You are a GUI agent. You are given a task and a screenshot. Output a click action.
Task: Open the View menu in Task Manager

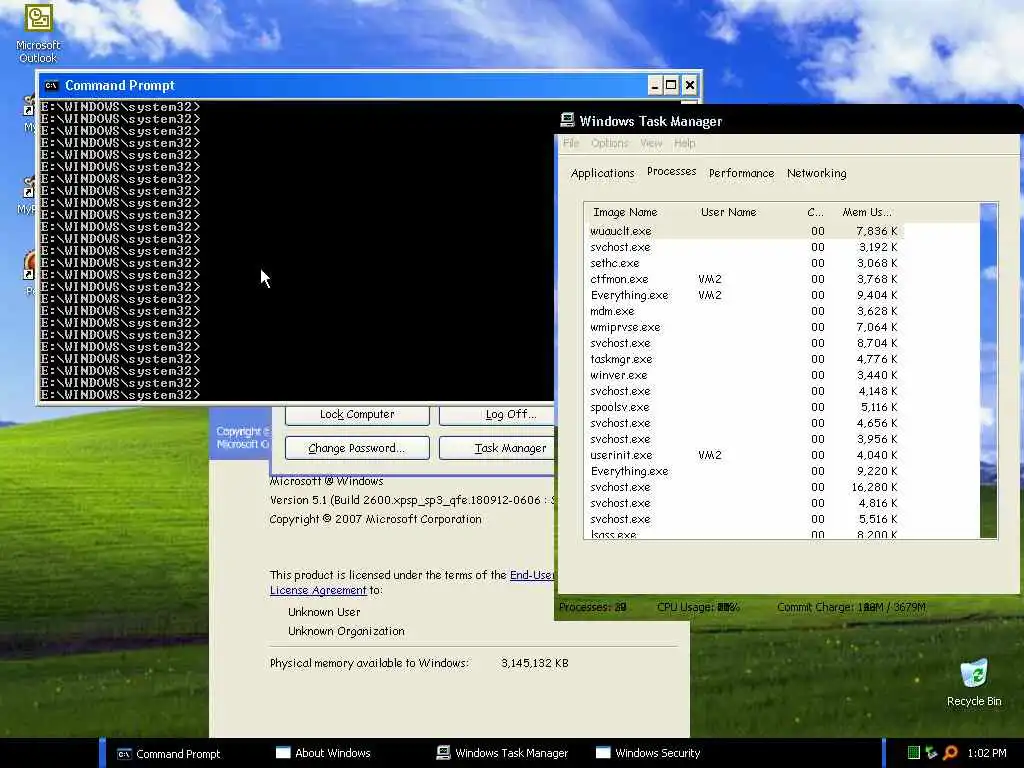[x=651, y=143]
